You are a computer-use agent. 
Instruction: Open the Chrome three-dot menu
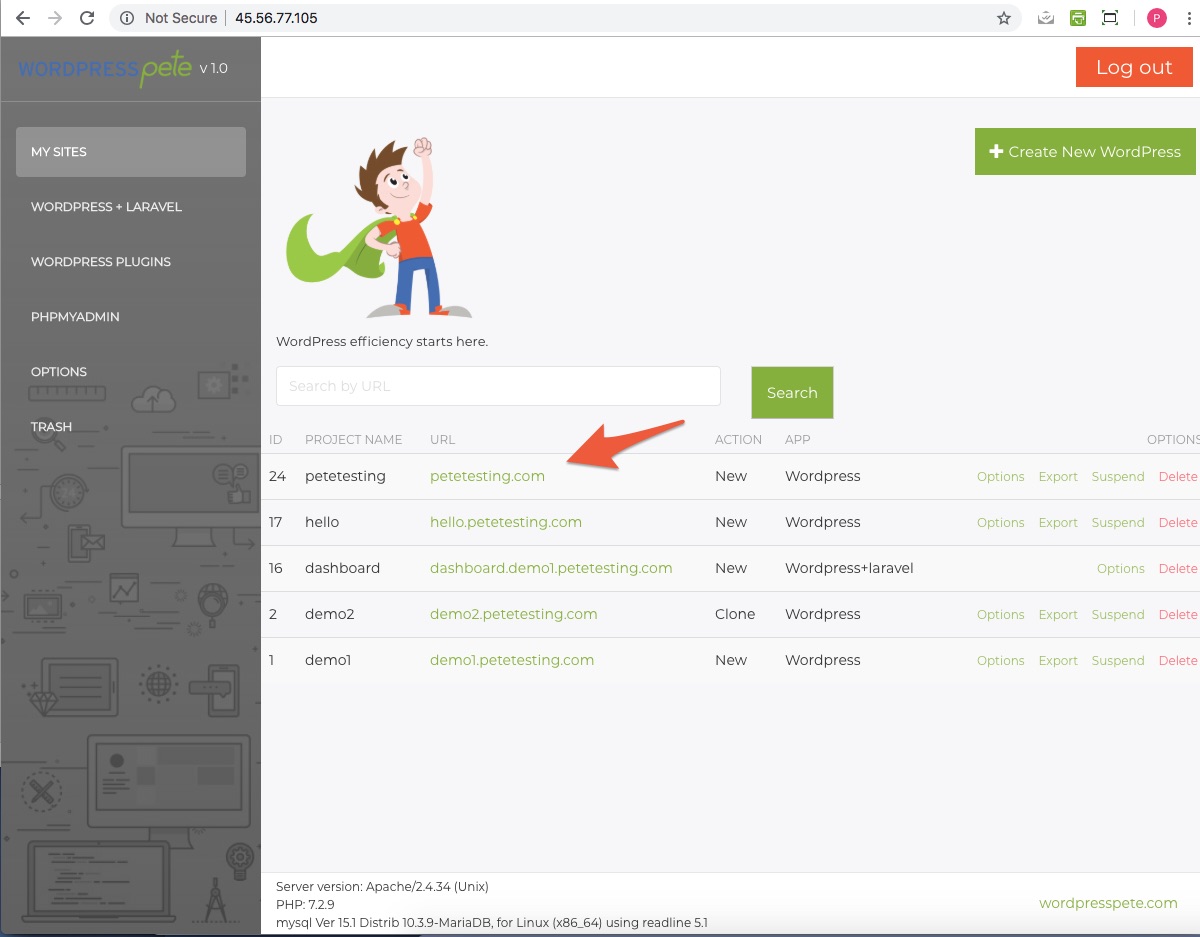(1187, 18)
